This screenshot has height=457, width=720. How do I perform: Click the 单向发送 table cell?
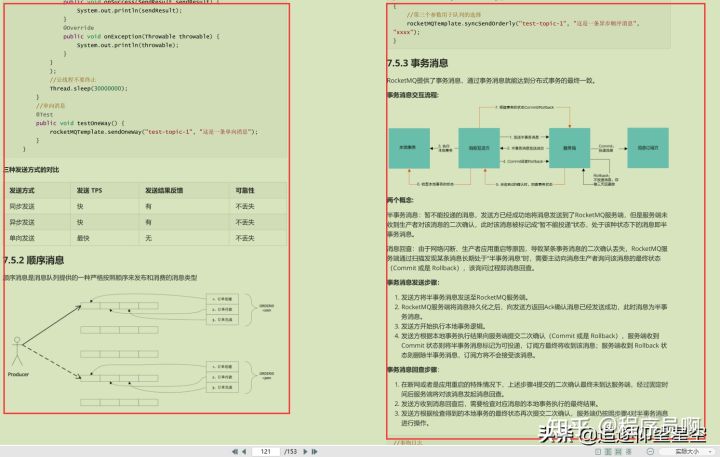tap(22, 238)
